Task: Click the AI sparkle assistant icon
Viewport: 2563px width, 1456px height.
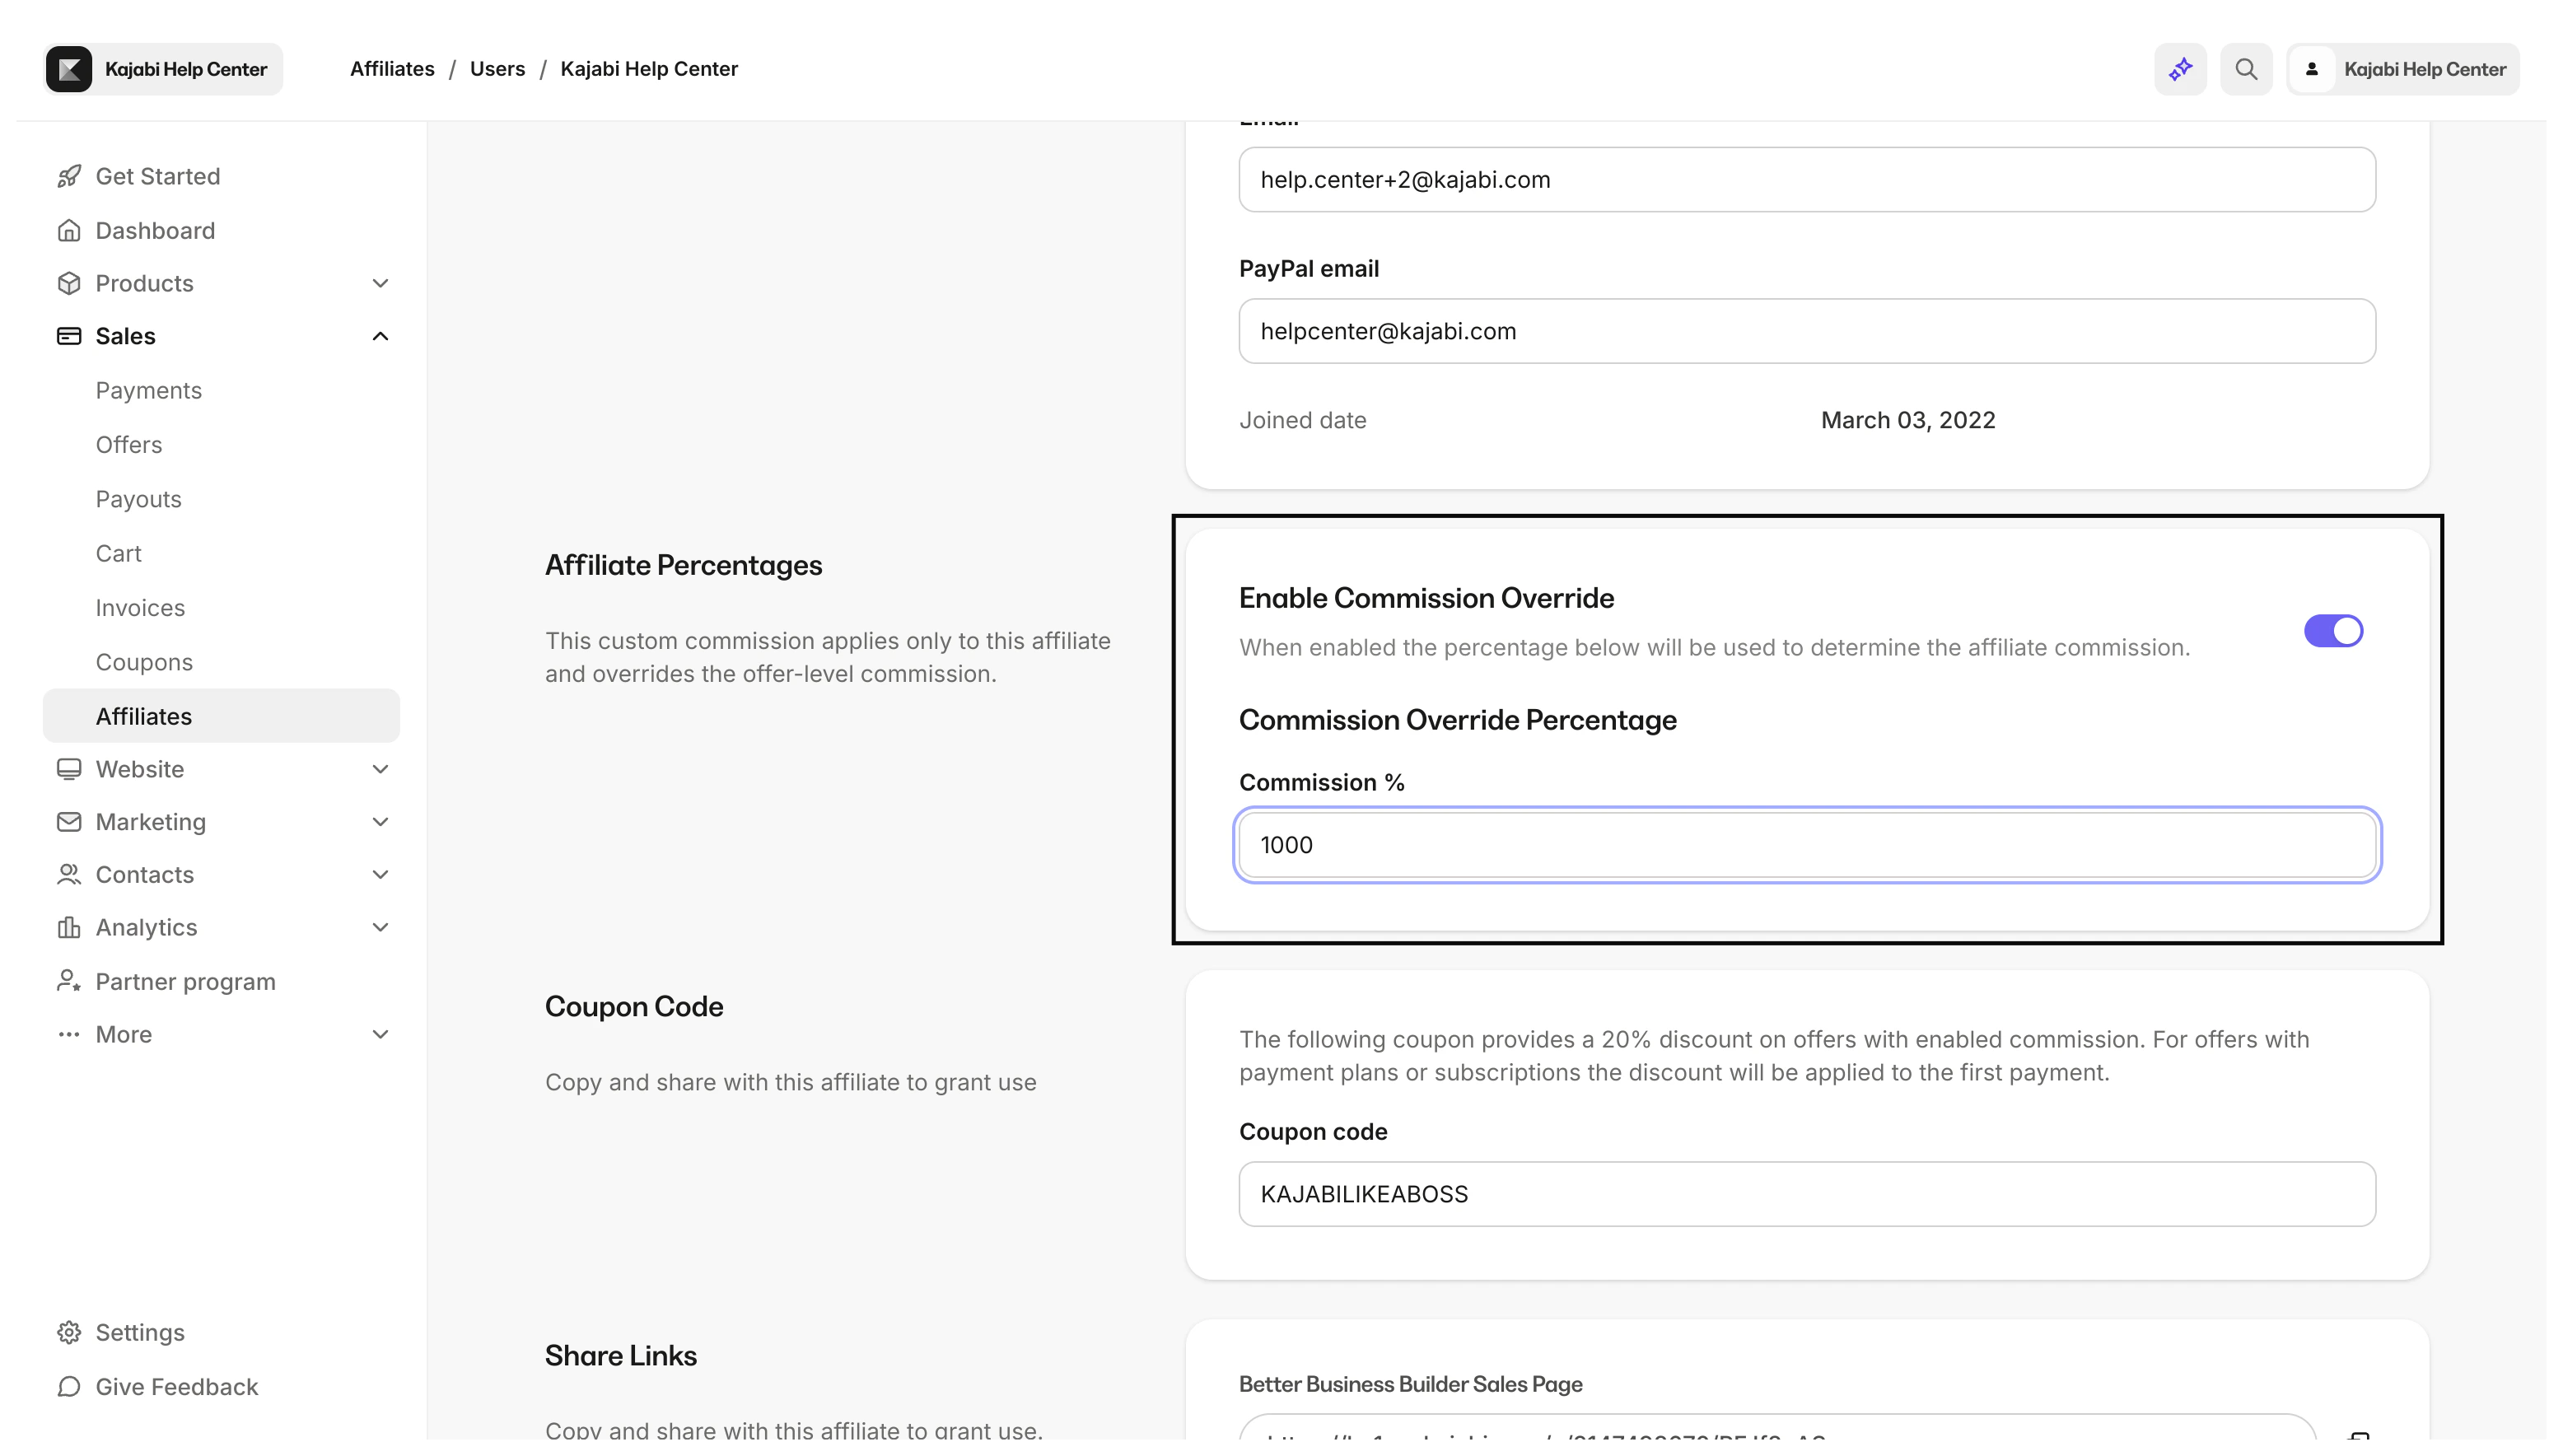Action: [2180, 69]
